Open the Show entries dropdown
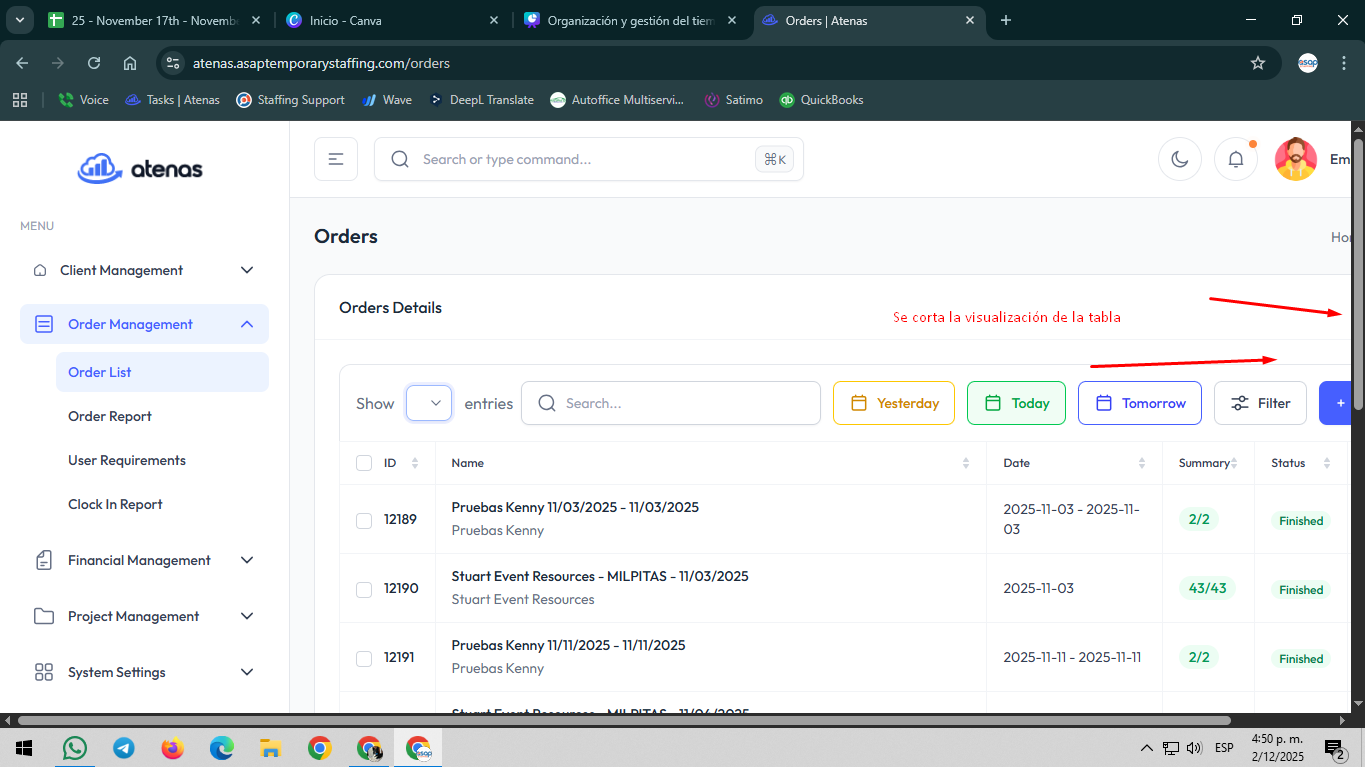1365x767 pixels. coord(429,403)
